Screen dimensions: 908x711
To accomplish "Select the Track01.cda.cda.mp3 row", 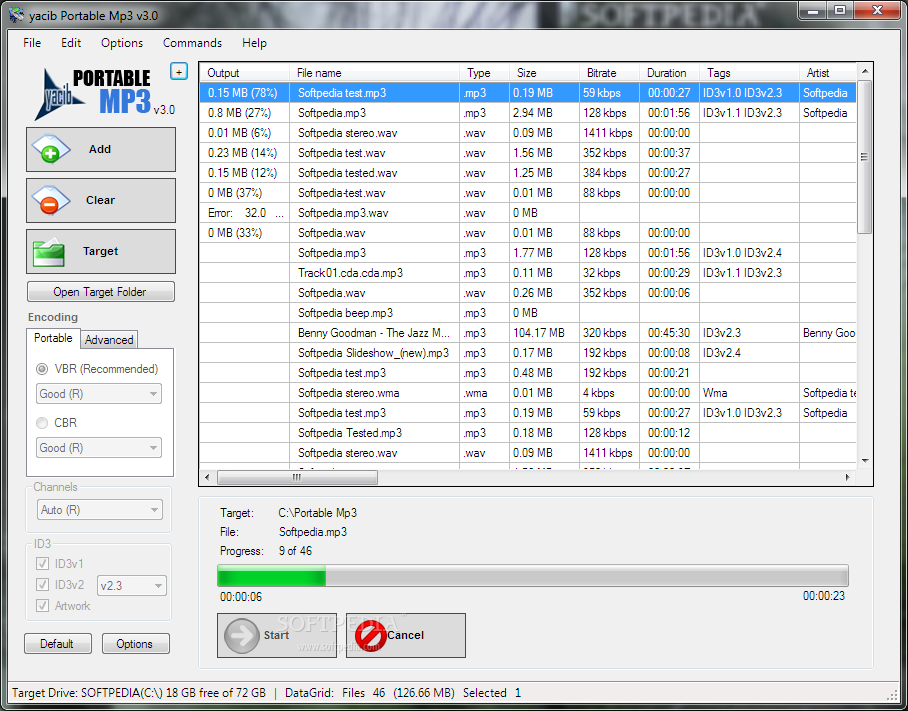I will 528,273.
